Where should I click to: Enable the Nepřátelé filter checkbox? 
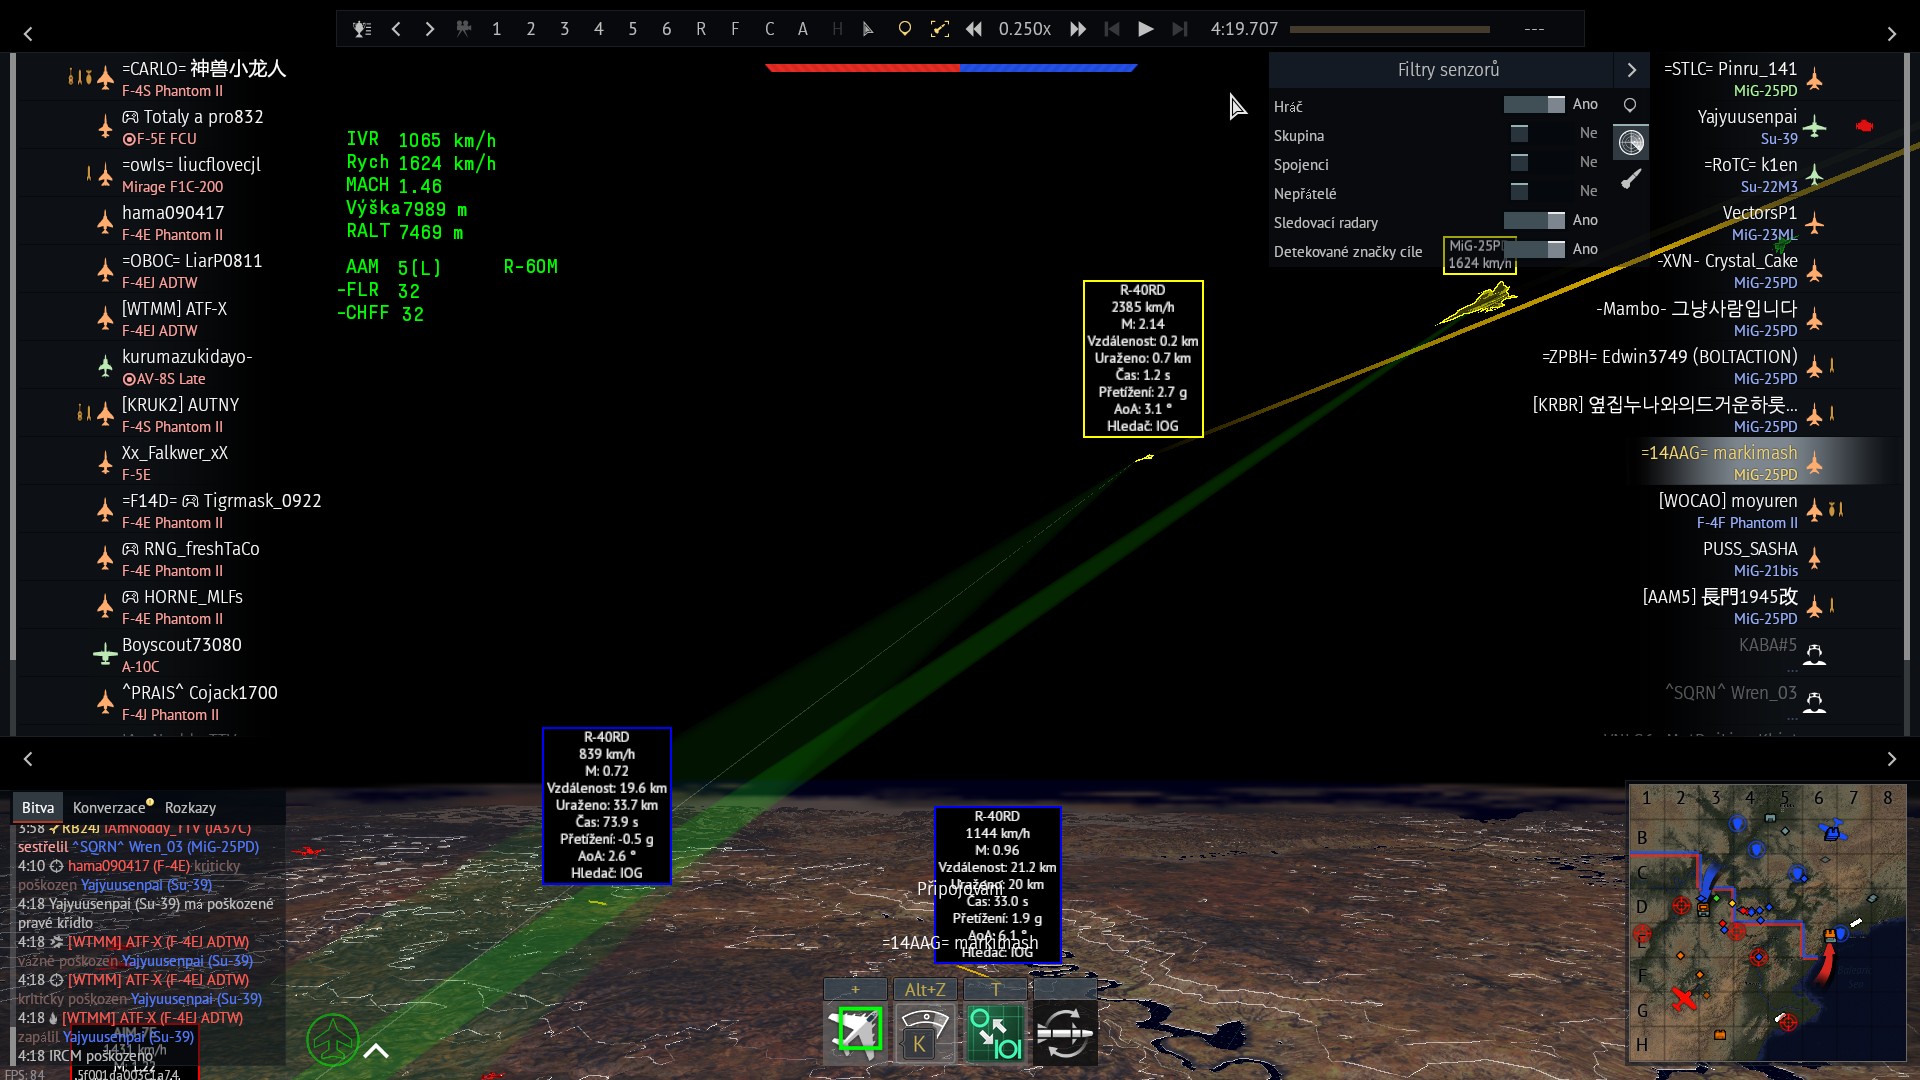click(1519, 192)
